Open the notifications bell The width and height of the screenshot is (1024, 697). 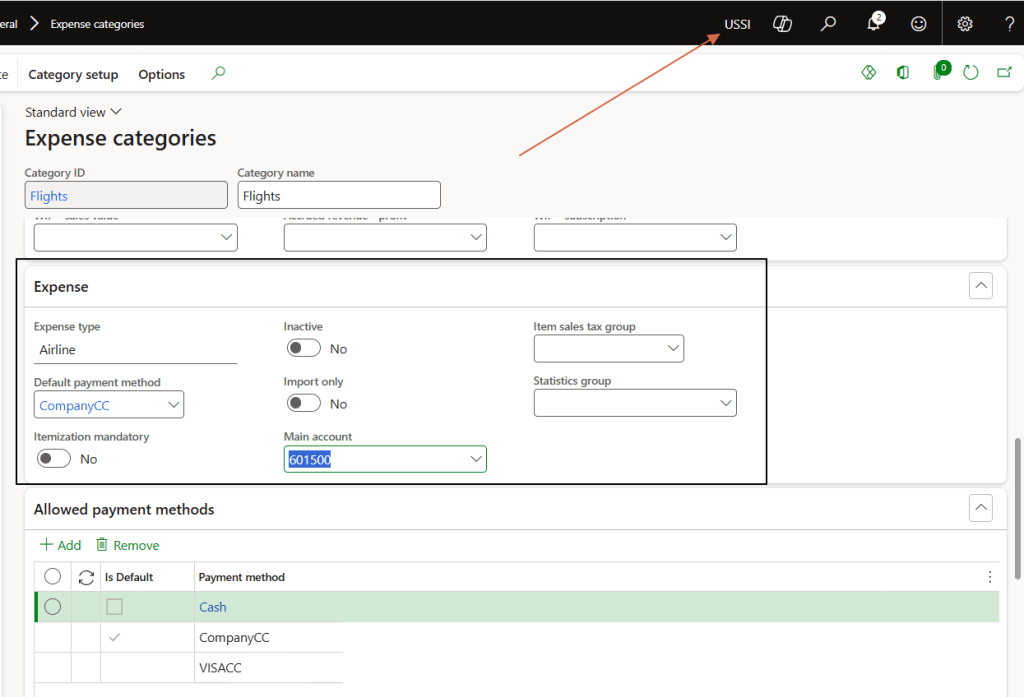875,24
